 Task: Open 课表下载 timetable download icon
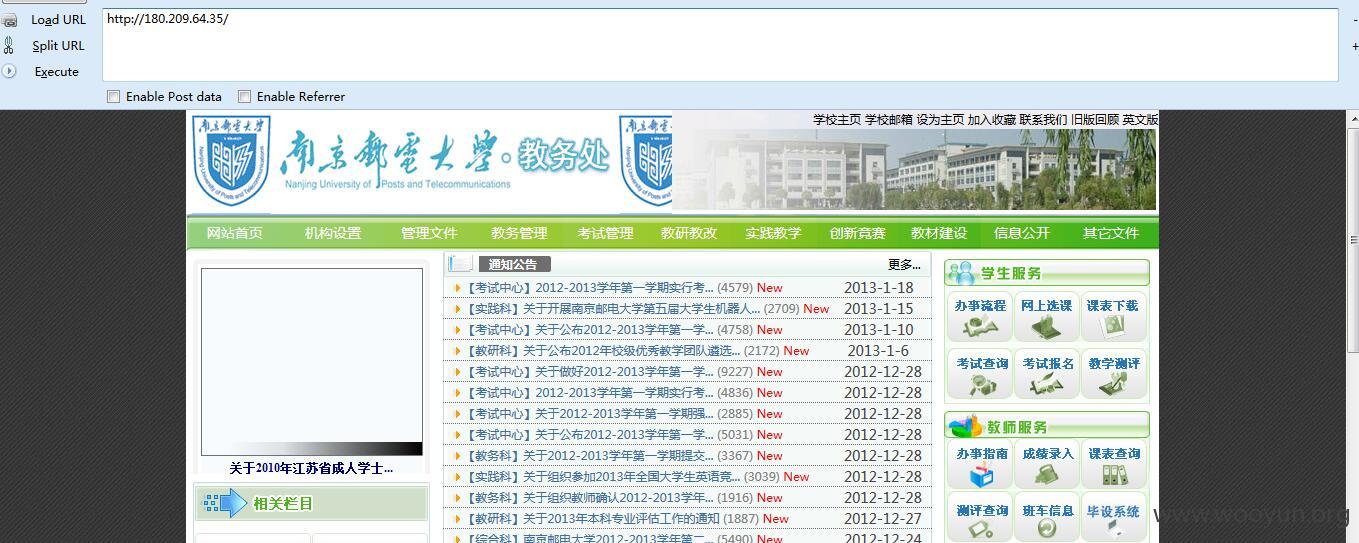point(1113,317)
